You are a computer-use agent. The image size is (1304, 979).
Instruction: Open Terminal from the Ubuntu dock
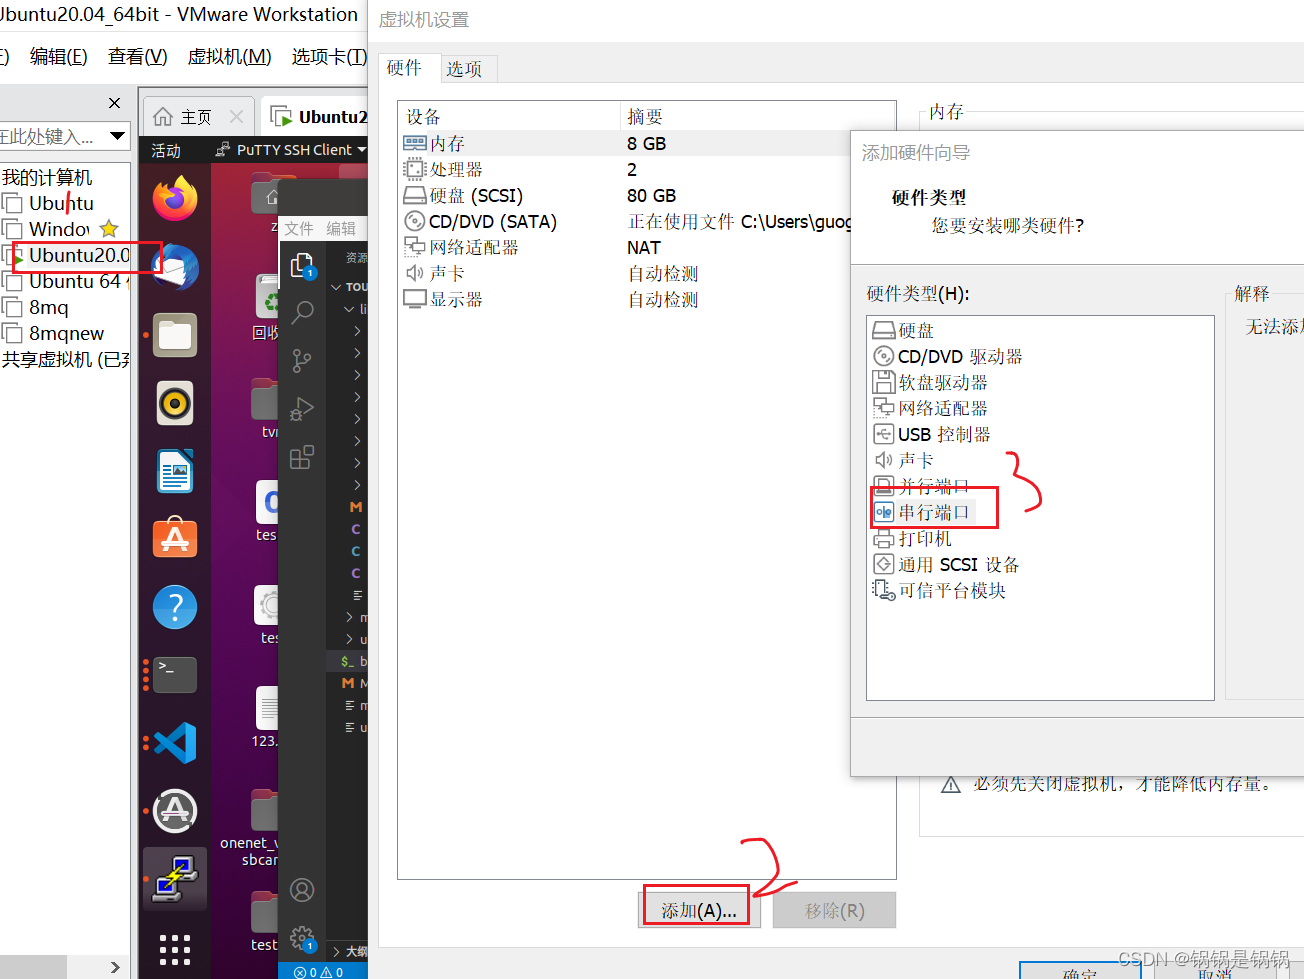click(x=175, y=675)
